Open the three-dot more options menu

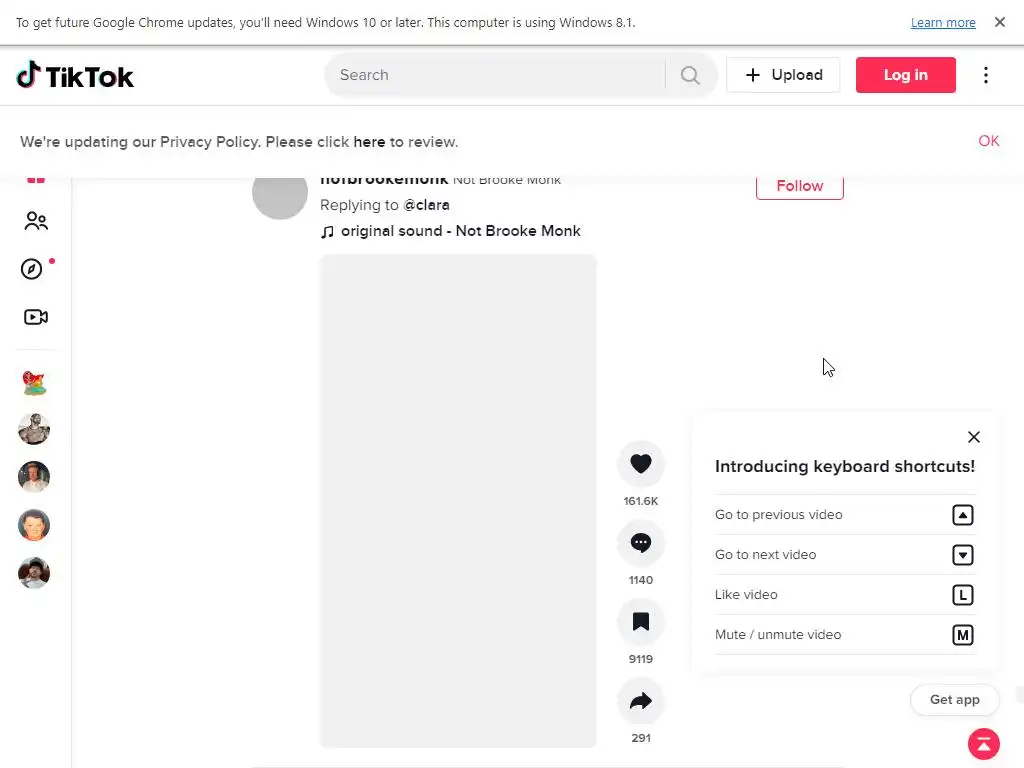point(986,75)
